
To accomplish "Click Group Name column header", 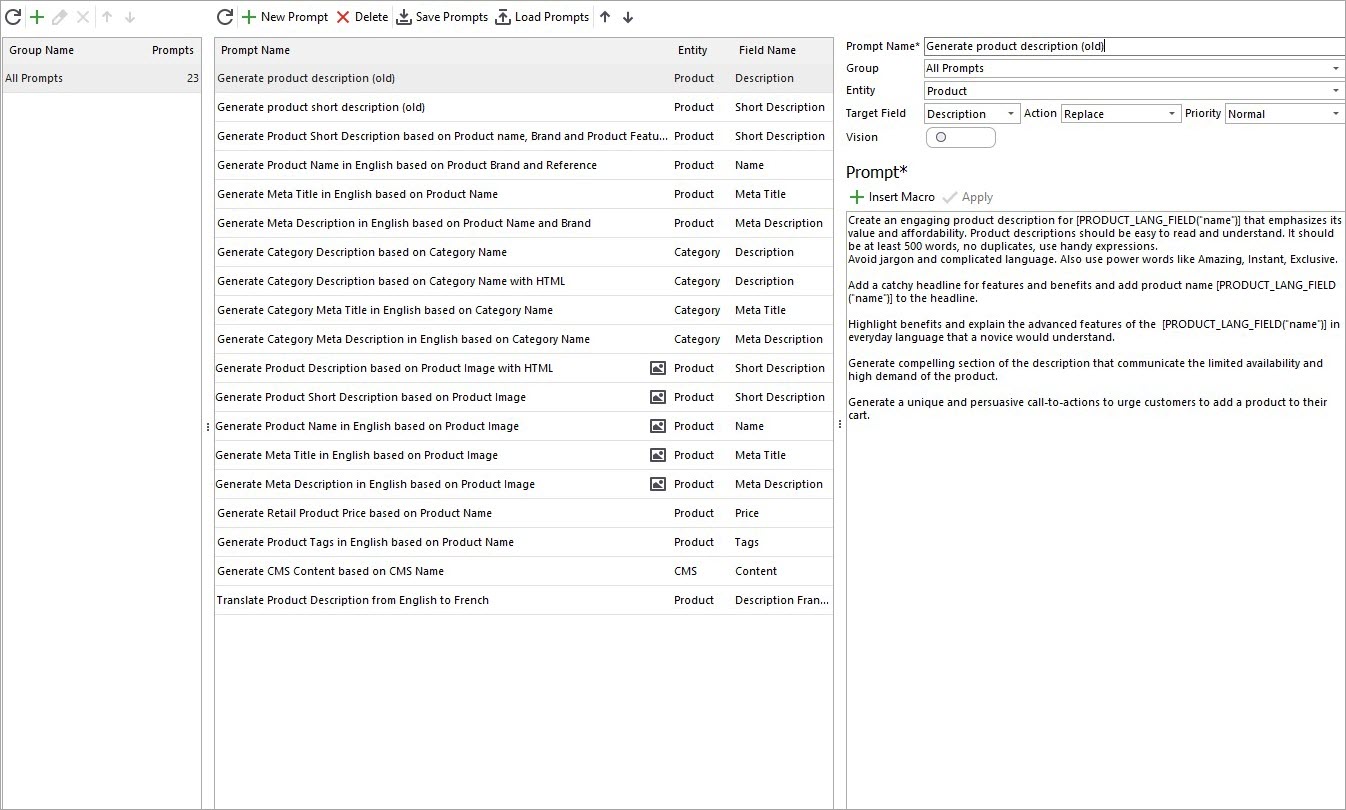I will (41, 50).
